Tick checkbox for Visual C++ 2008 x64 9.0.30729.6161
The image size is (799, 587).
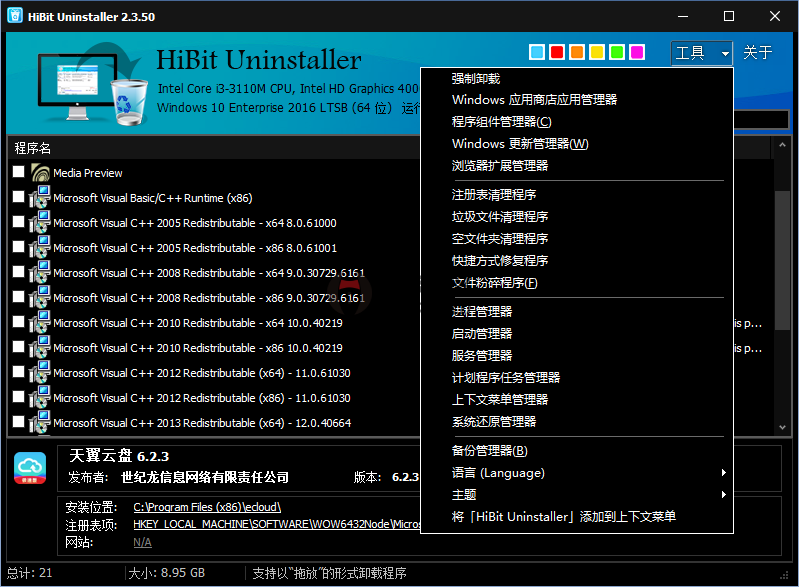coord(19,273)
